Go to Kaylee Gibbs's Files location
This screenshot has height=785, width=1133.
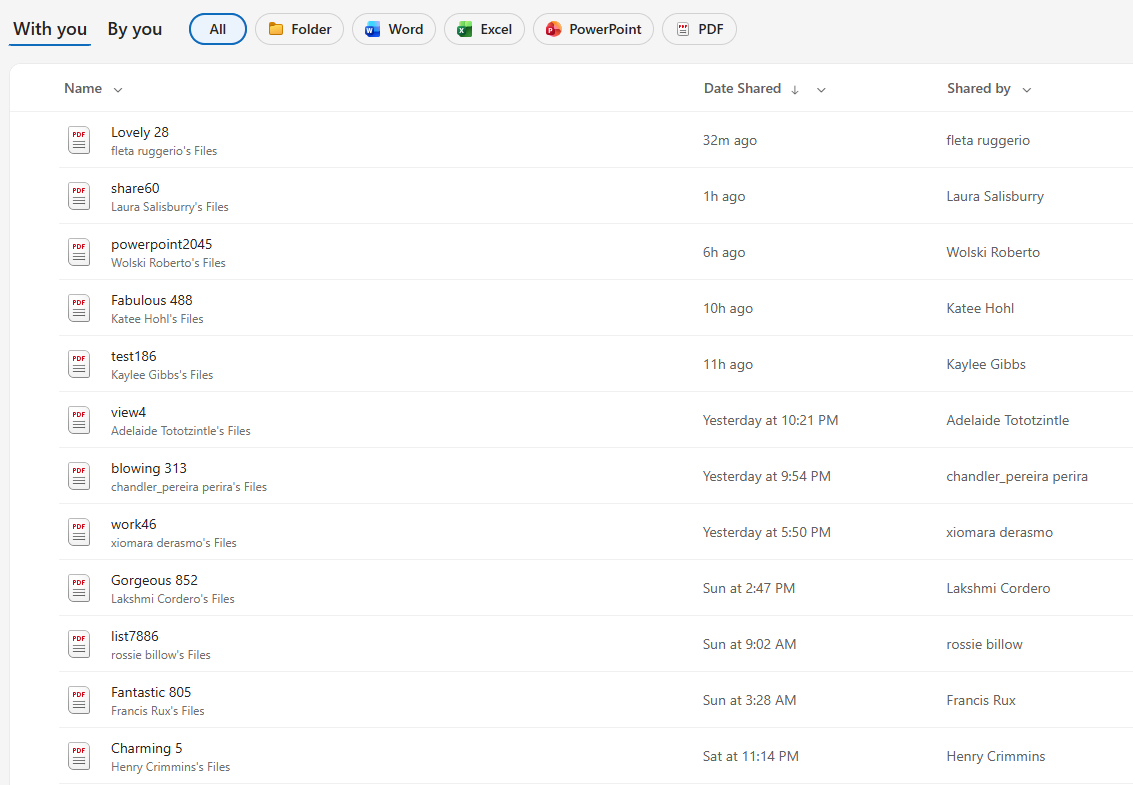[x=162, y=375]
